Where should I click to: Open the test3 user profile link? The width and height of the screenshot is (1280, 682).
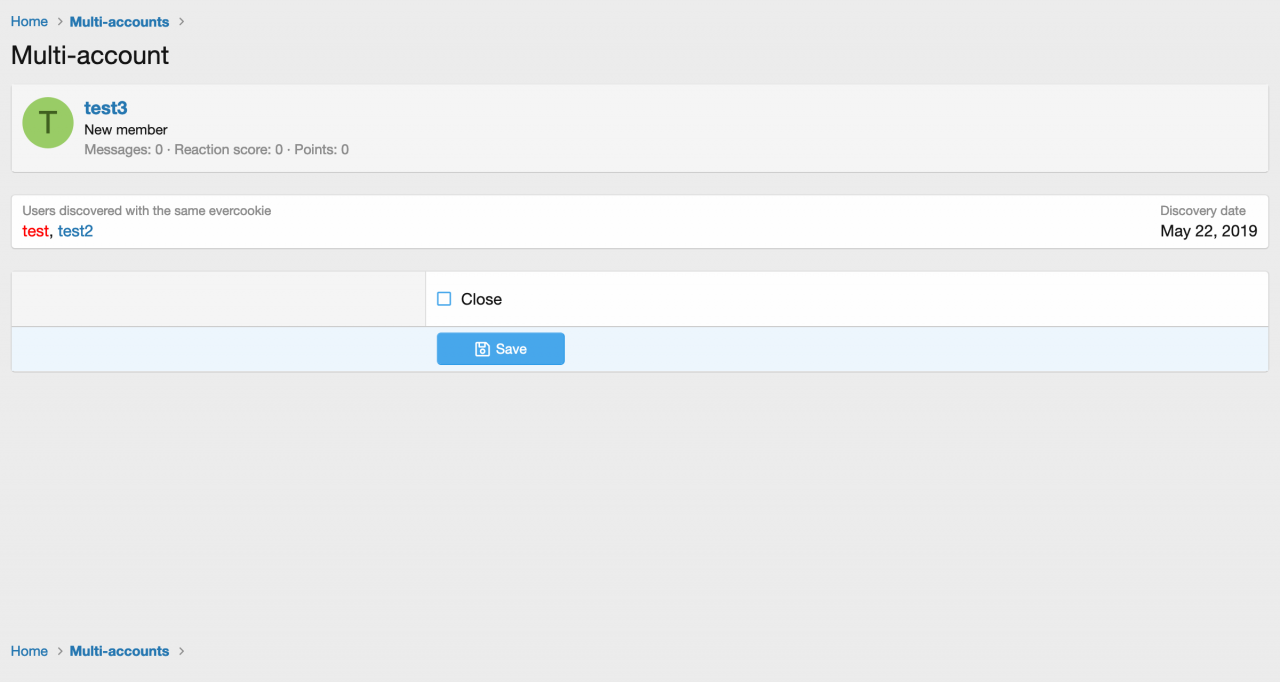tap(105, 108)
